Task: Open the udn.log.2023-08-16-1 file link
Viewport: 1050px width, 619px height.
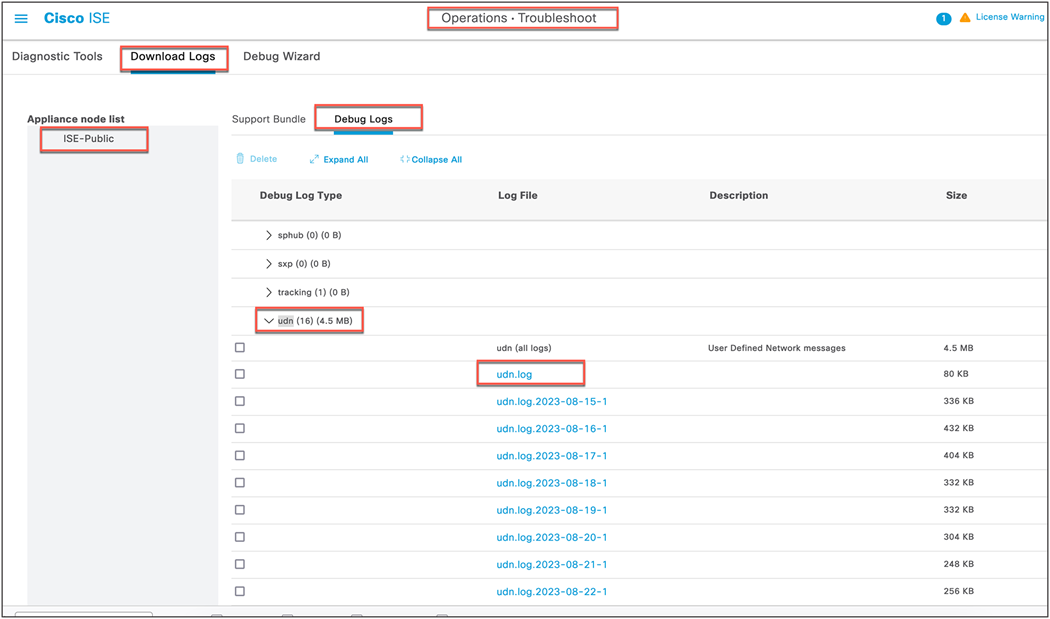Action: click(x=552, y=429)
